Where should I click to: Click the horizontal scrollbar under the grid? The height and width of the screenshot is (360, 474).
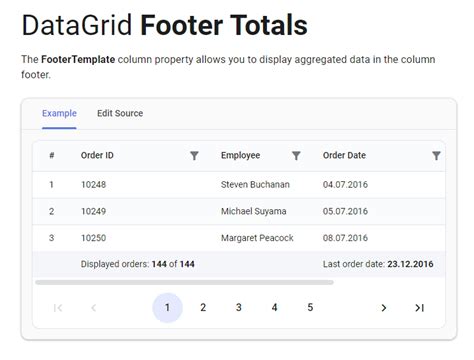[184, 282]
